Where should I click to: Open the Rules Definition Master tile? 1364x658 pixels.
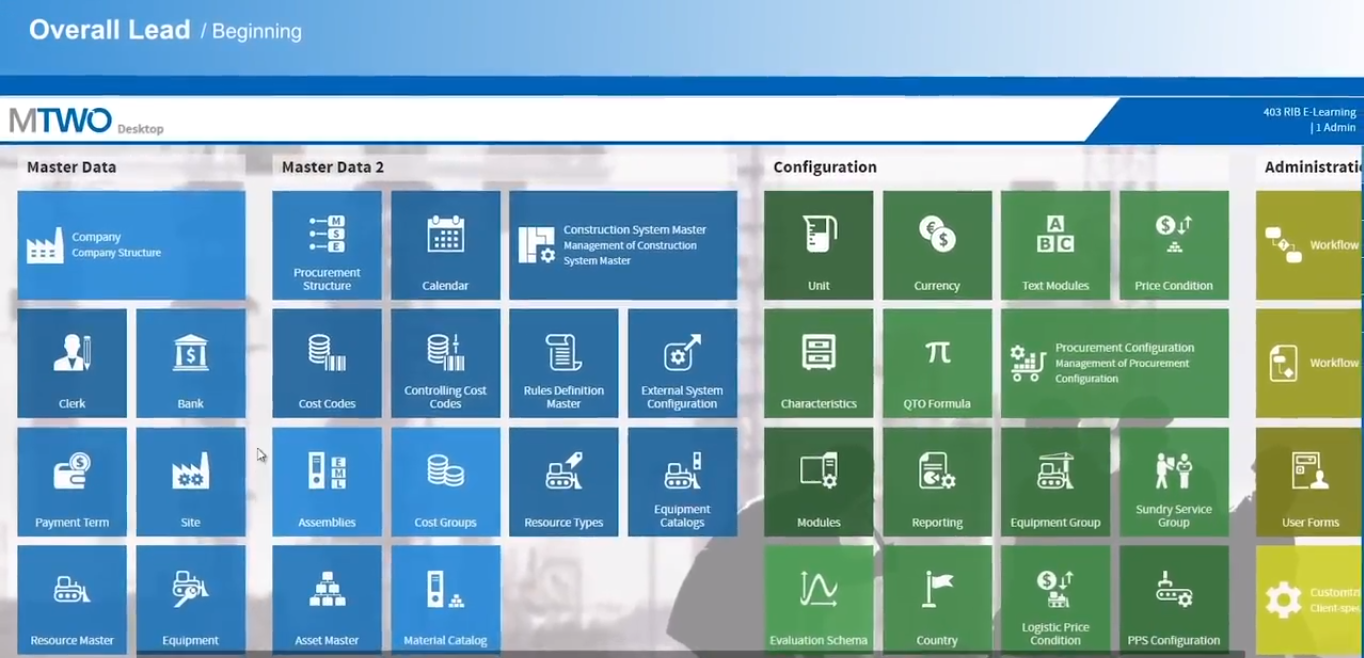click(563, 363)
